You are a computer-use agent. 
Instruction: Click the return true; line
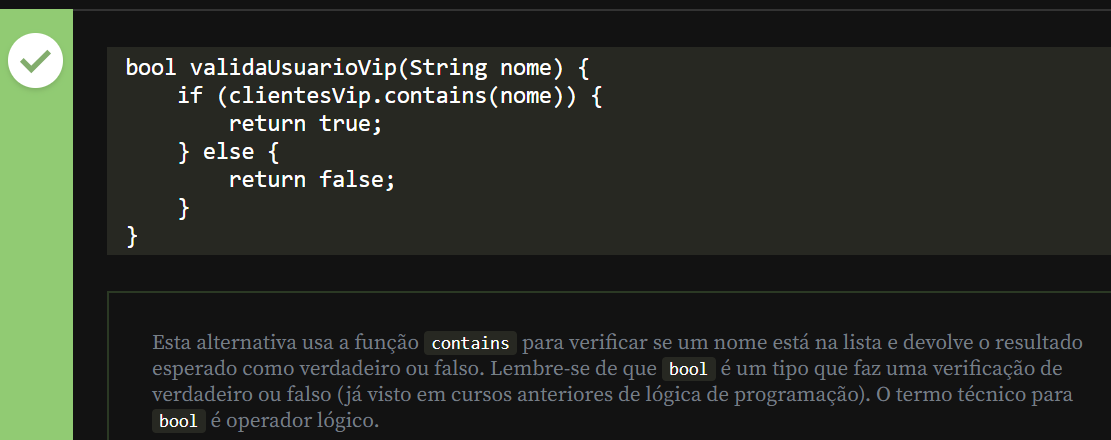click(306, 124)
